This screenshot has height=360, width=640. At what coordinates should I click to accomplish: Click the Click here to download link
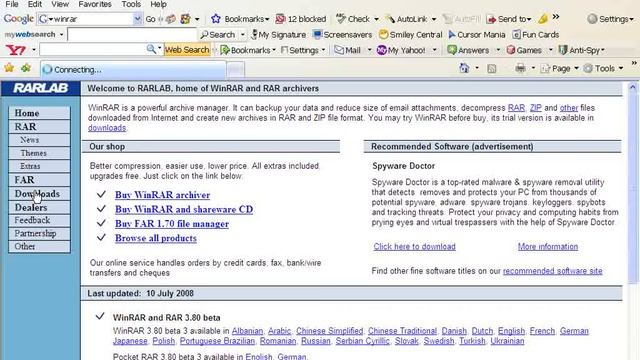tap(414, 247)
